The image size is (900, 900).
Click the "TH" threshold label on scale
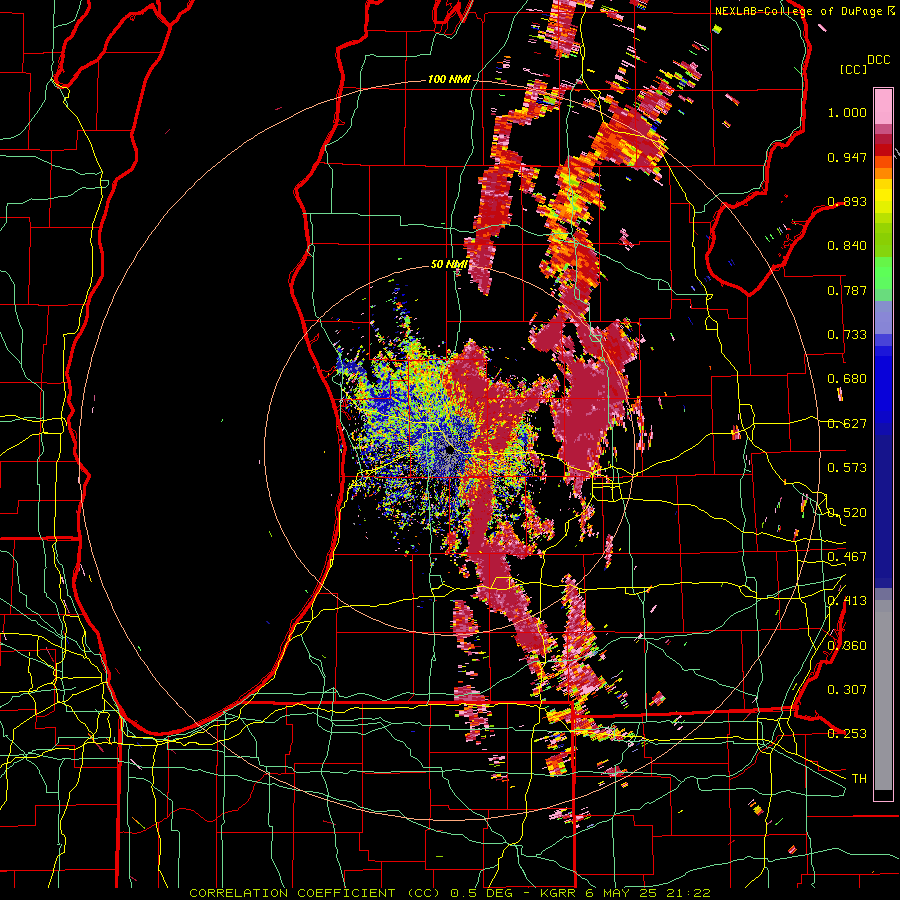pyautogui.click(x=859, y=779)
